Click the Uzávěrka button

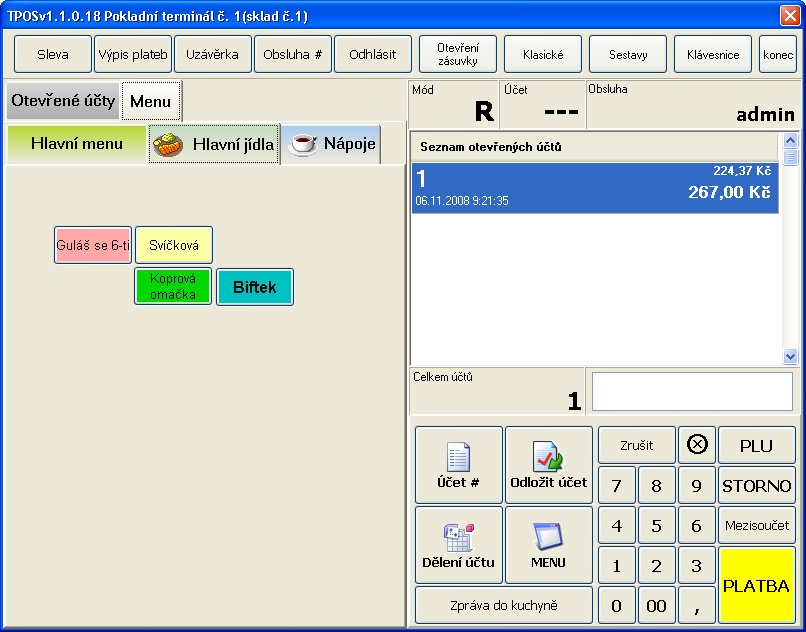(213, 55)
